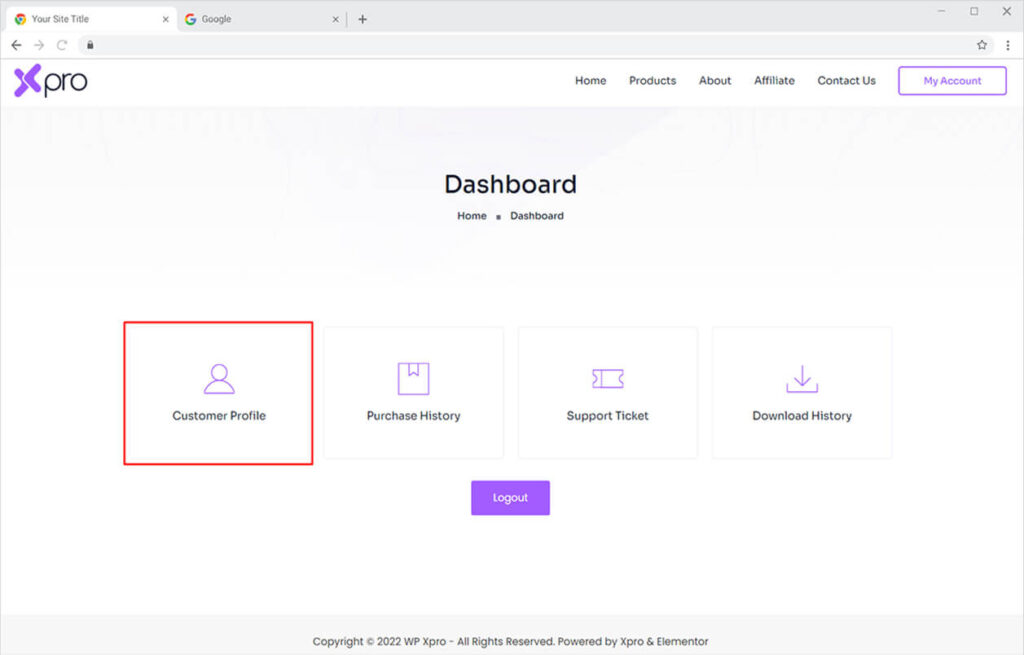1024x655 pixels.
Task: Bookmark page with the star icon
Action: (x=982, y=45)
